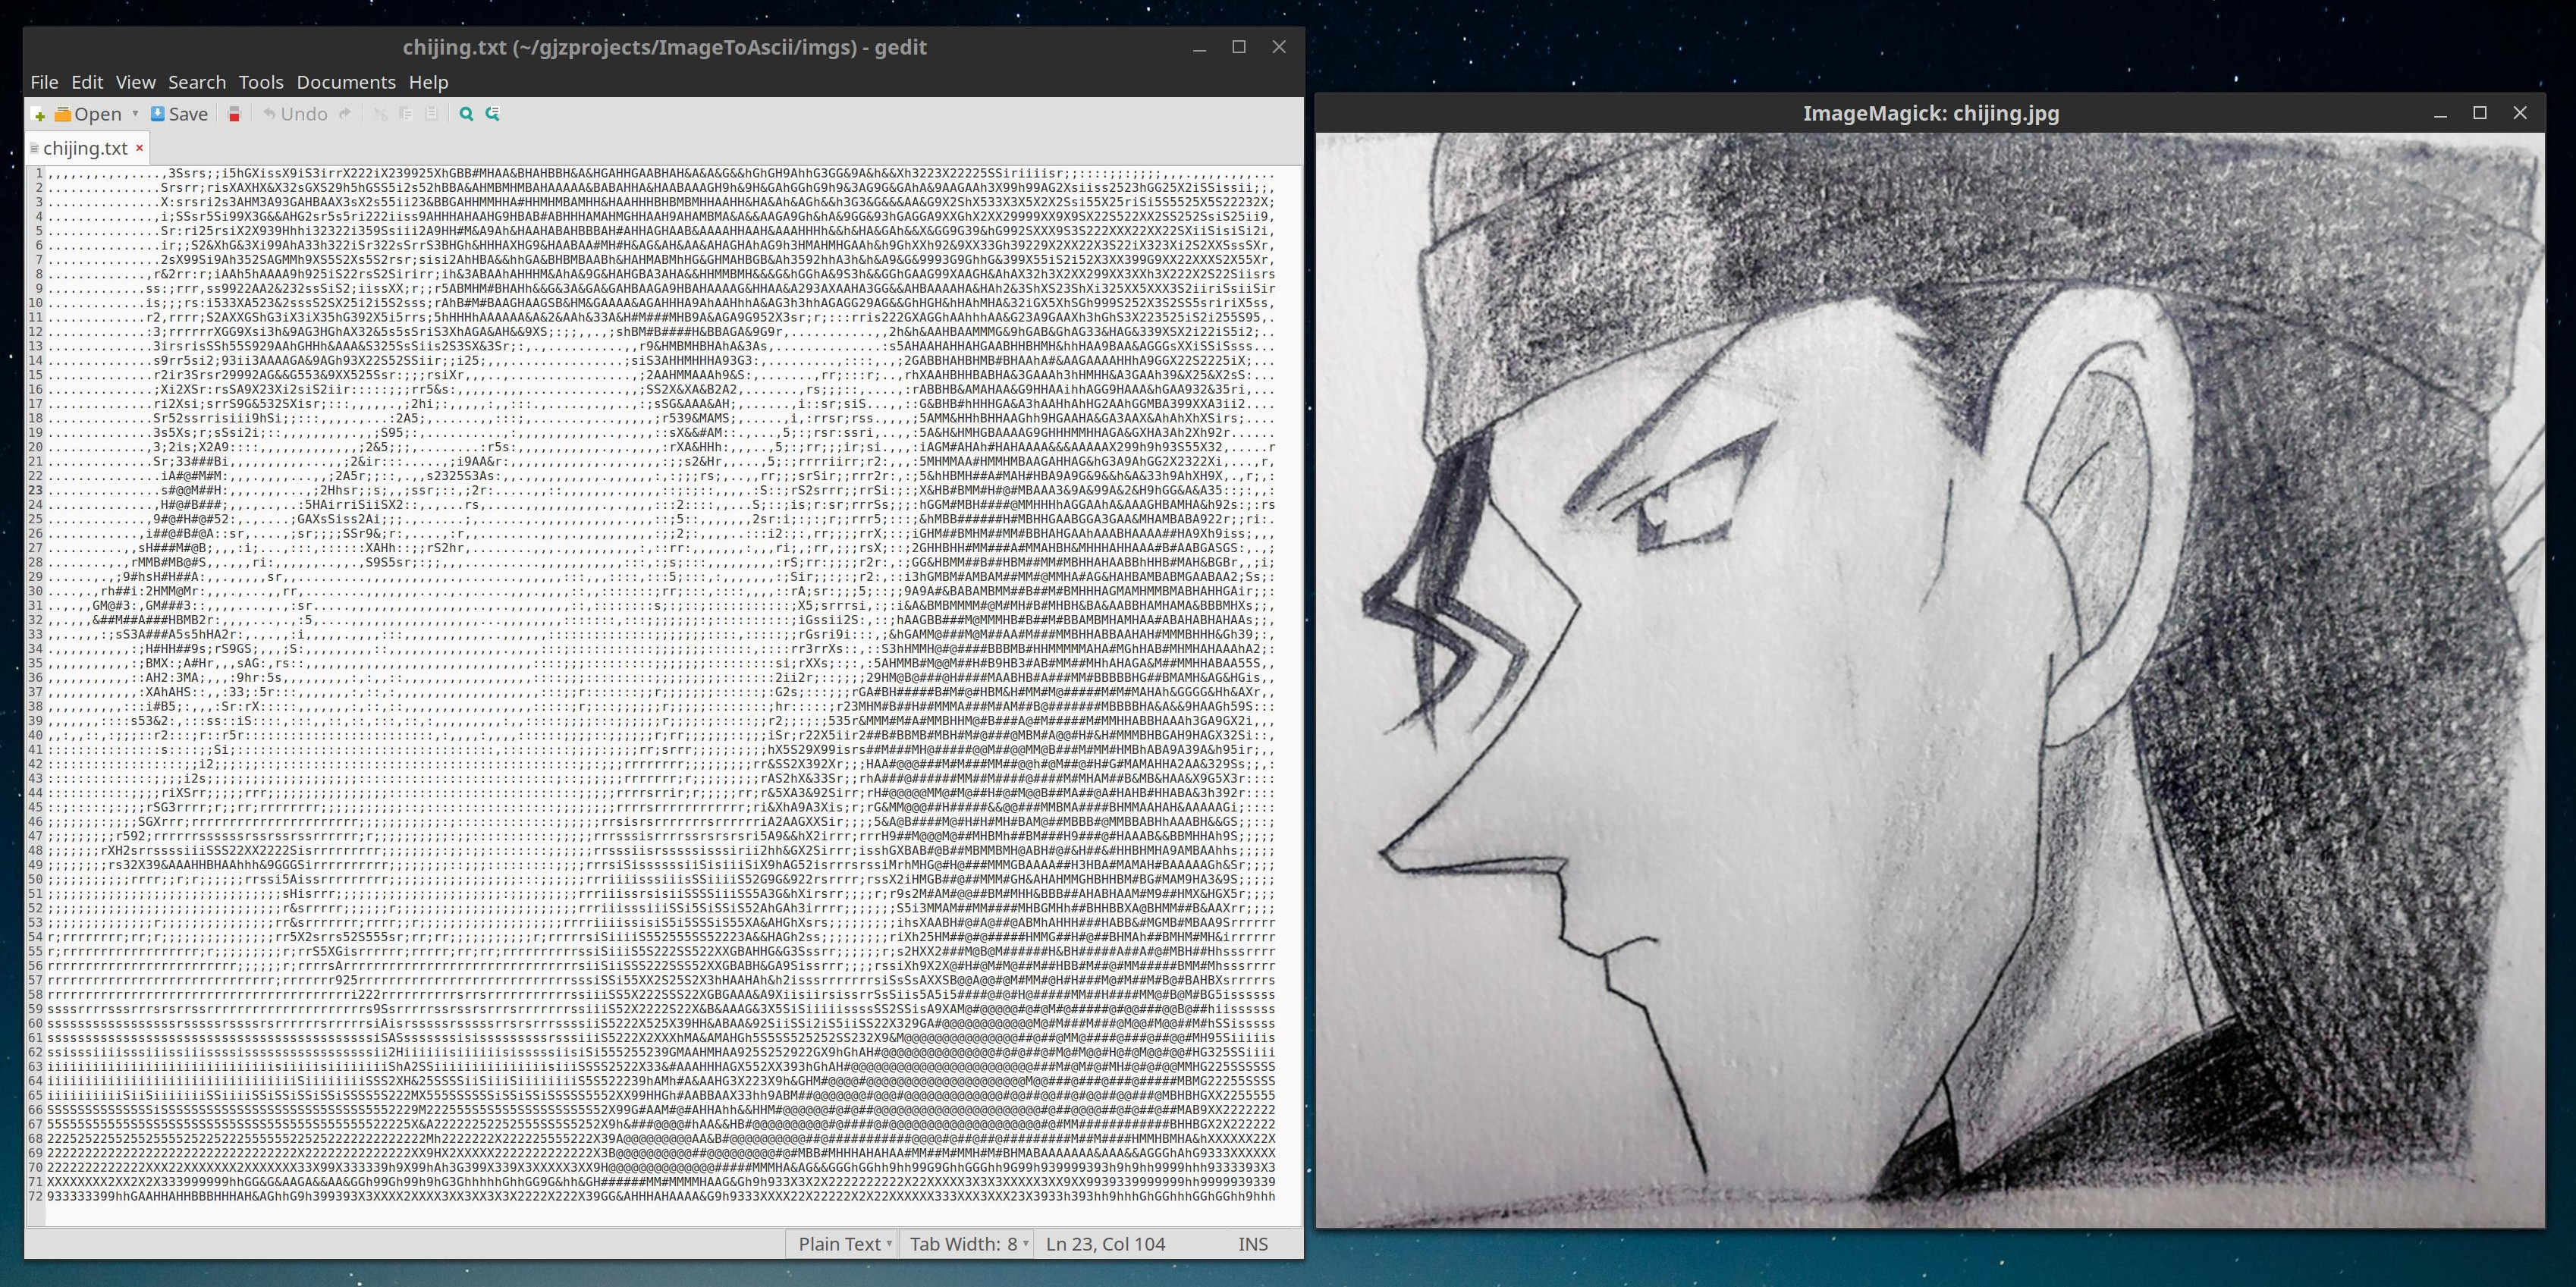2576x1287 pixels.
Task: Toggle the INS insert mode indicator
Action: [x=1252, y=1244]
